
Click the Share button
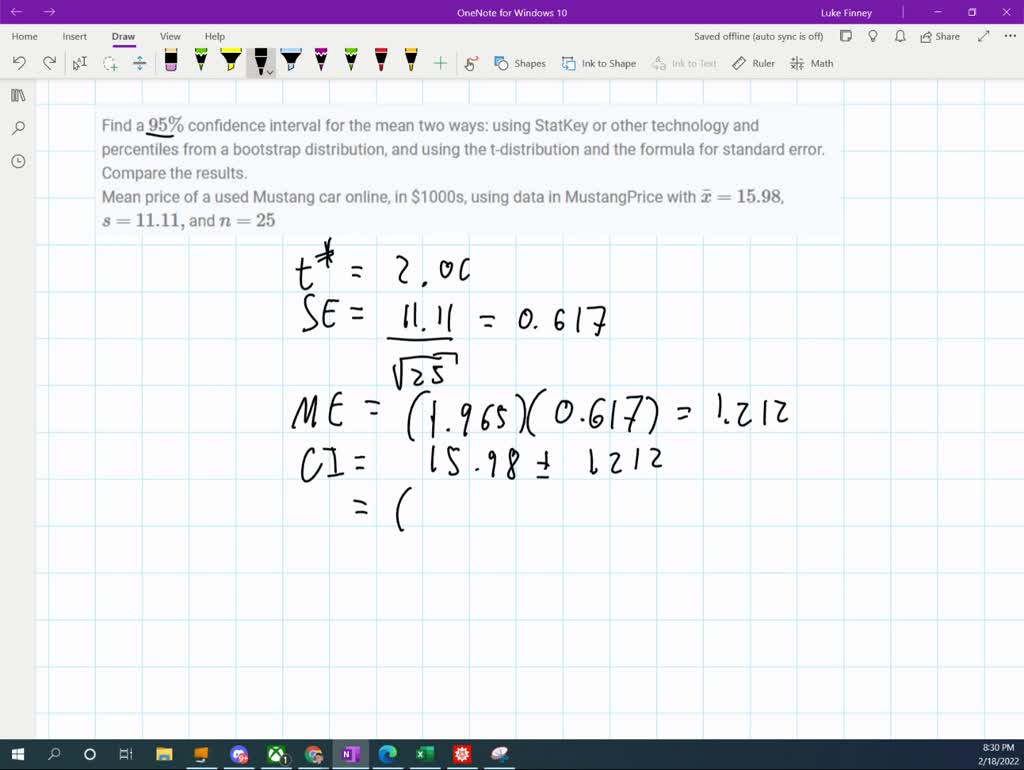point(938,36)
